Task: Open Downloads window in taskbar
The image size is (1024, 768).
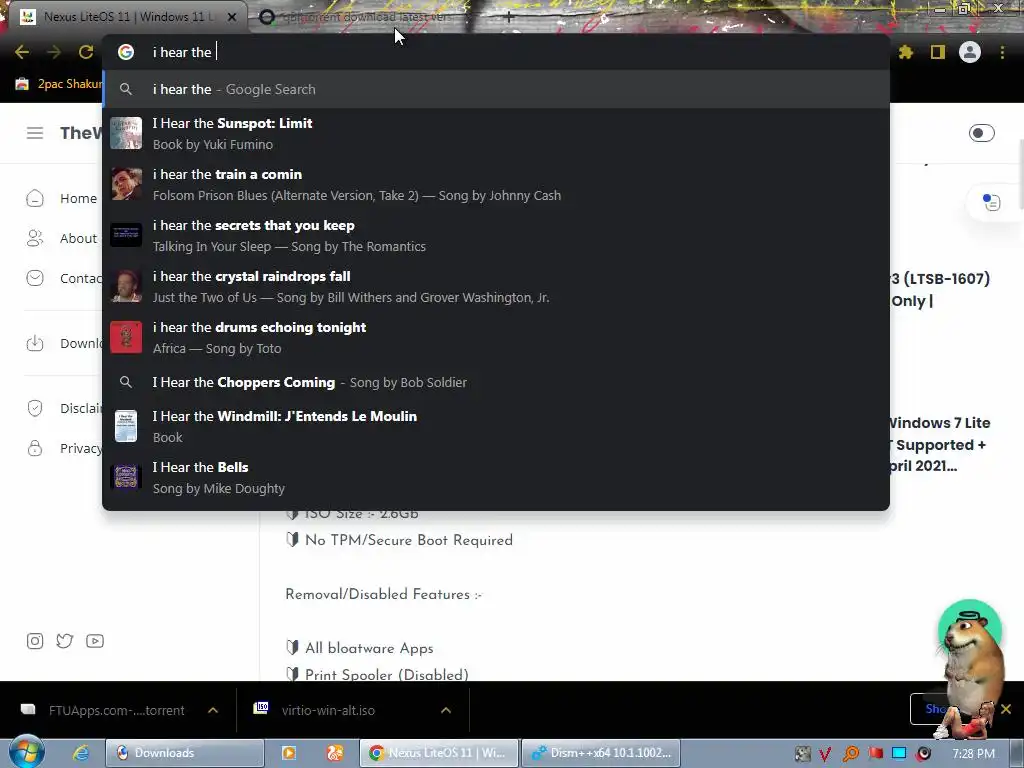Action: coord(185,753)
